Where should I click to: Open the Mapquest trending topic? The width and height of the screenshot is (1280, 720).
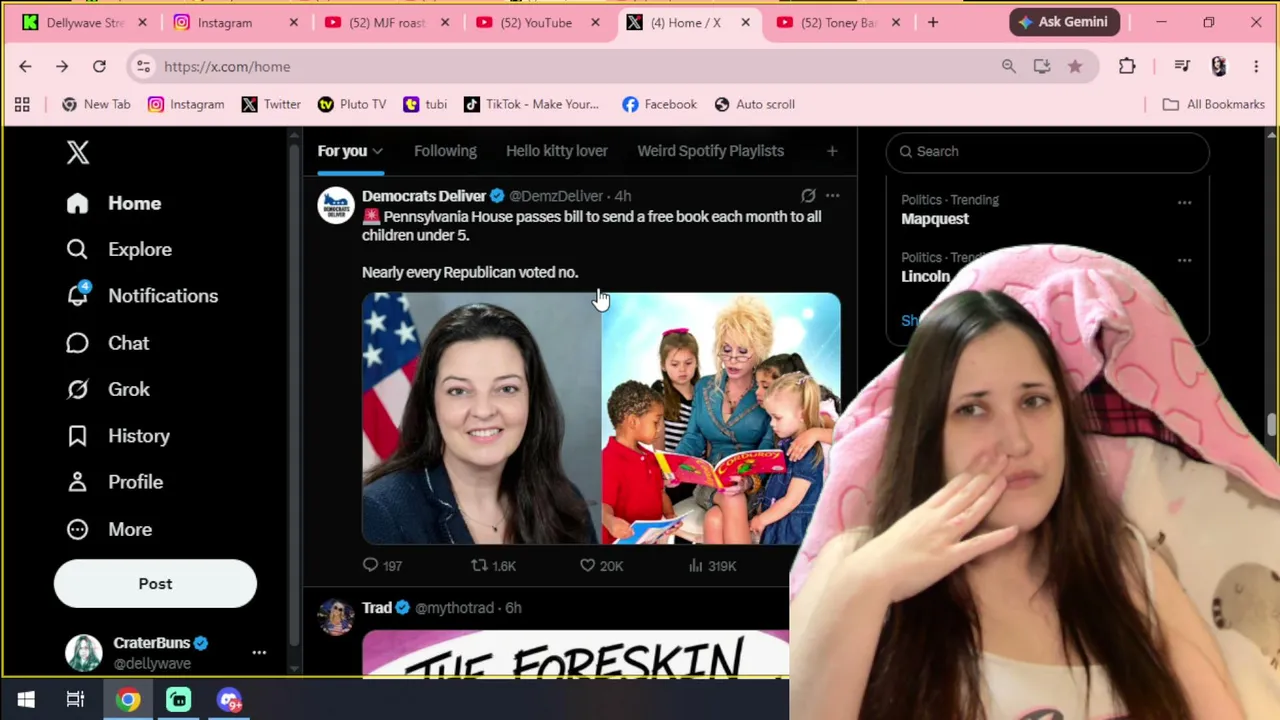(x=935, y=219)
